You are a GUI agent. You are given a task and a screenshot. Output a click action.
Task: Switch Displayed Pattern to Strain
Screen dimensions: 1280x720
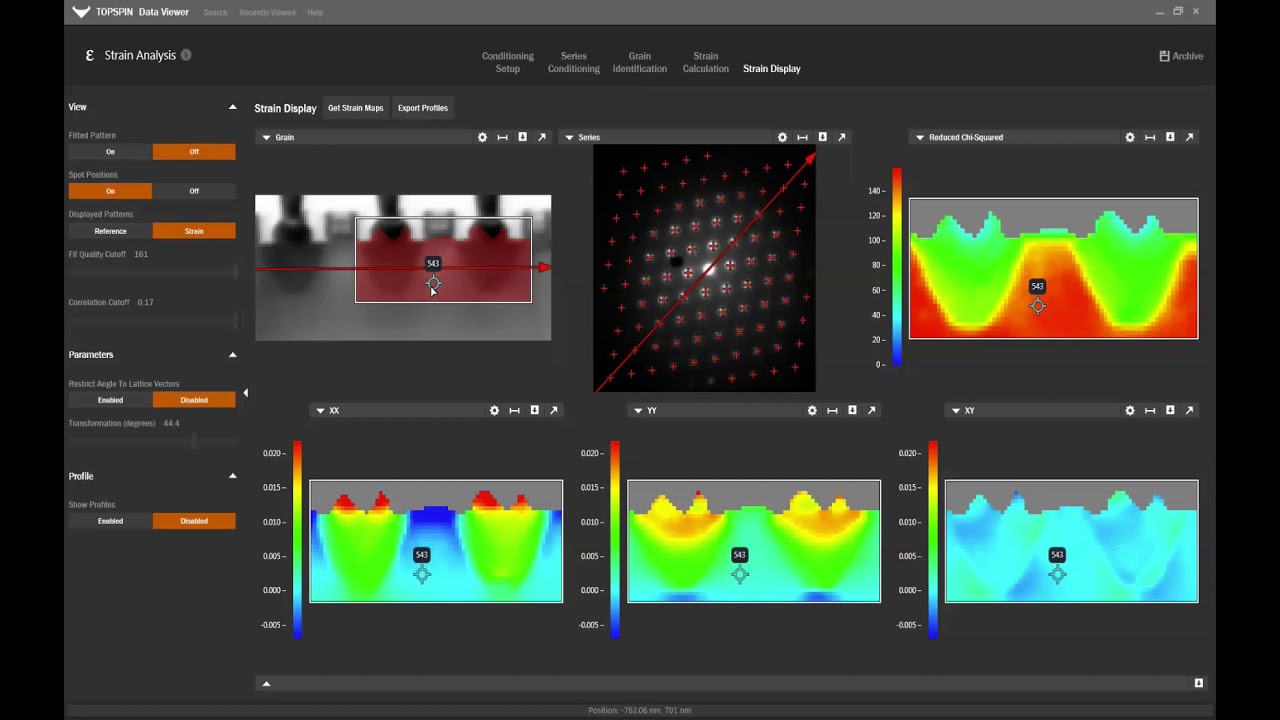194,231
